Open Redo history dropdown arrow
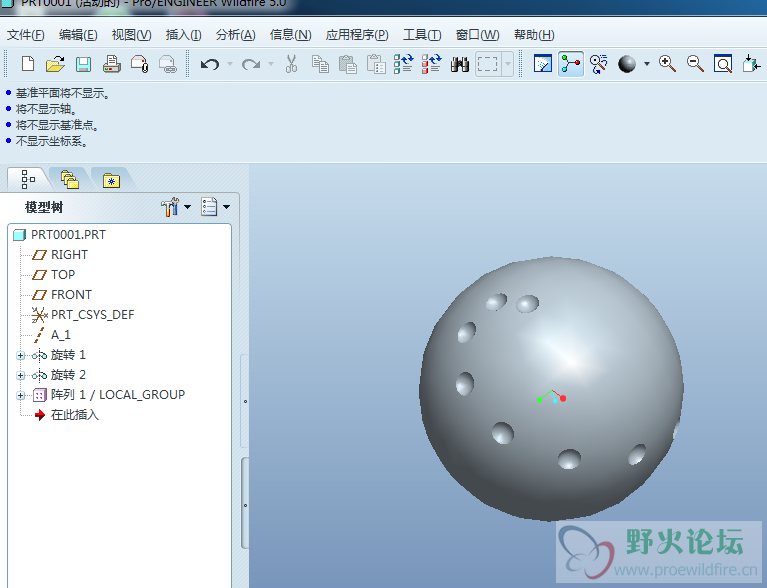767x588 pixels. coord(271,64)
